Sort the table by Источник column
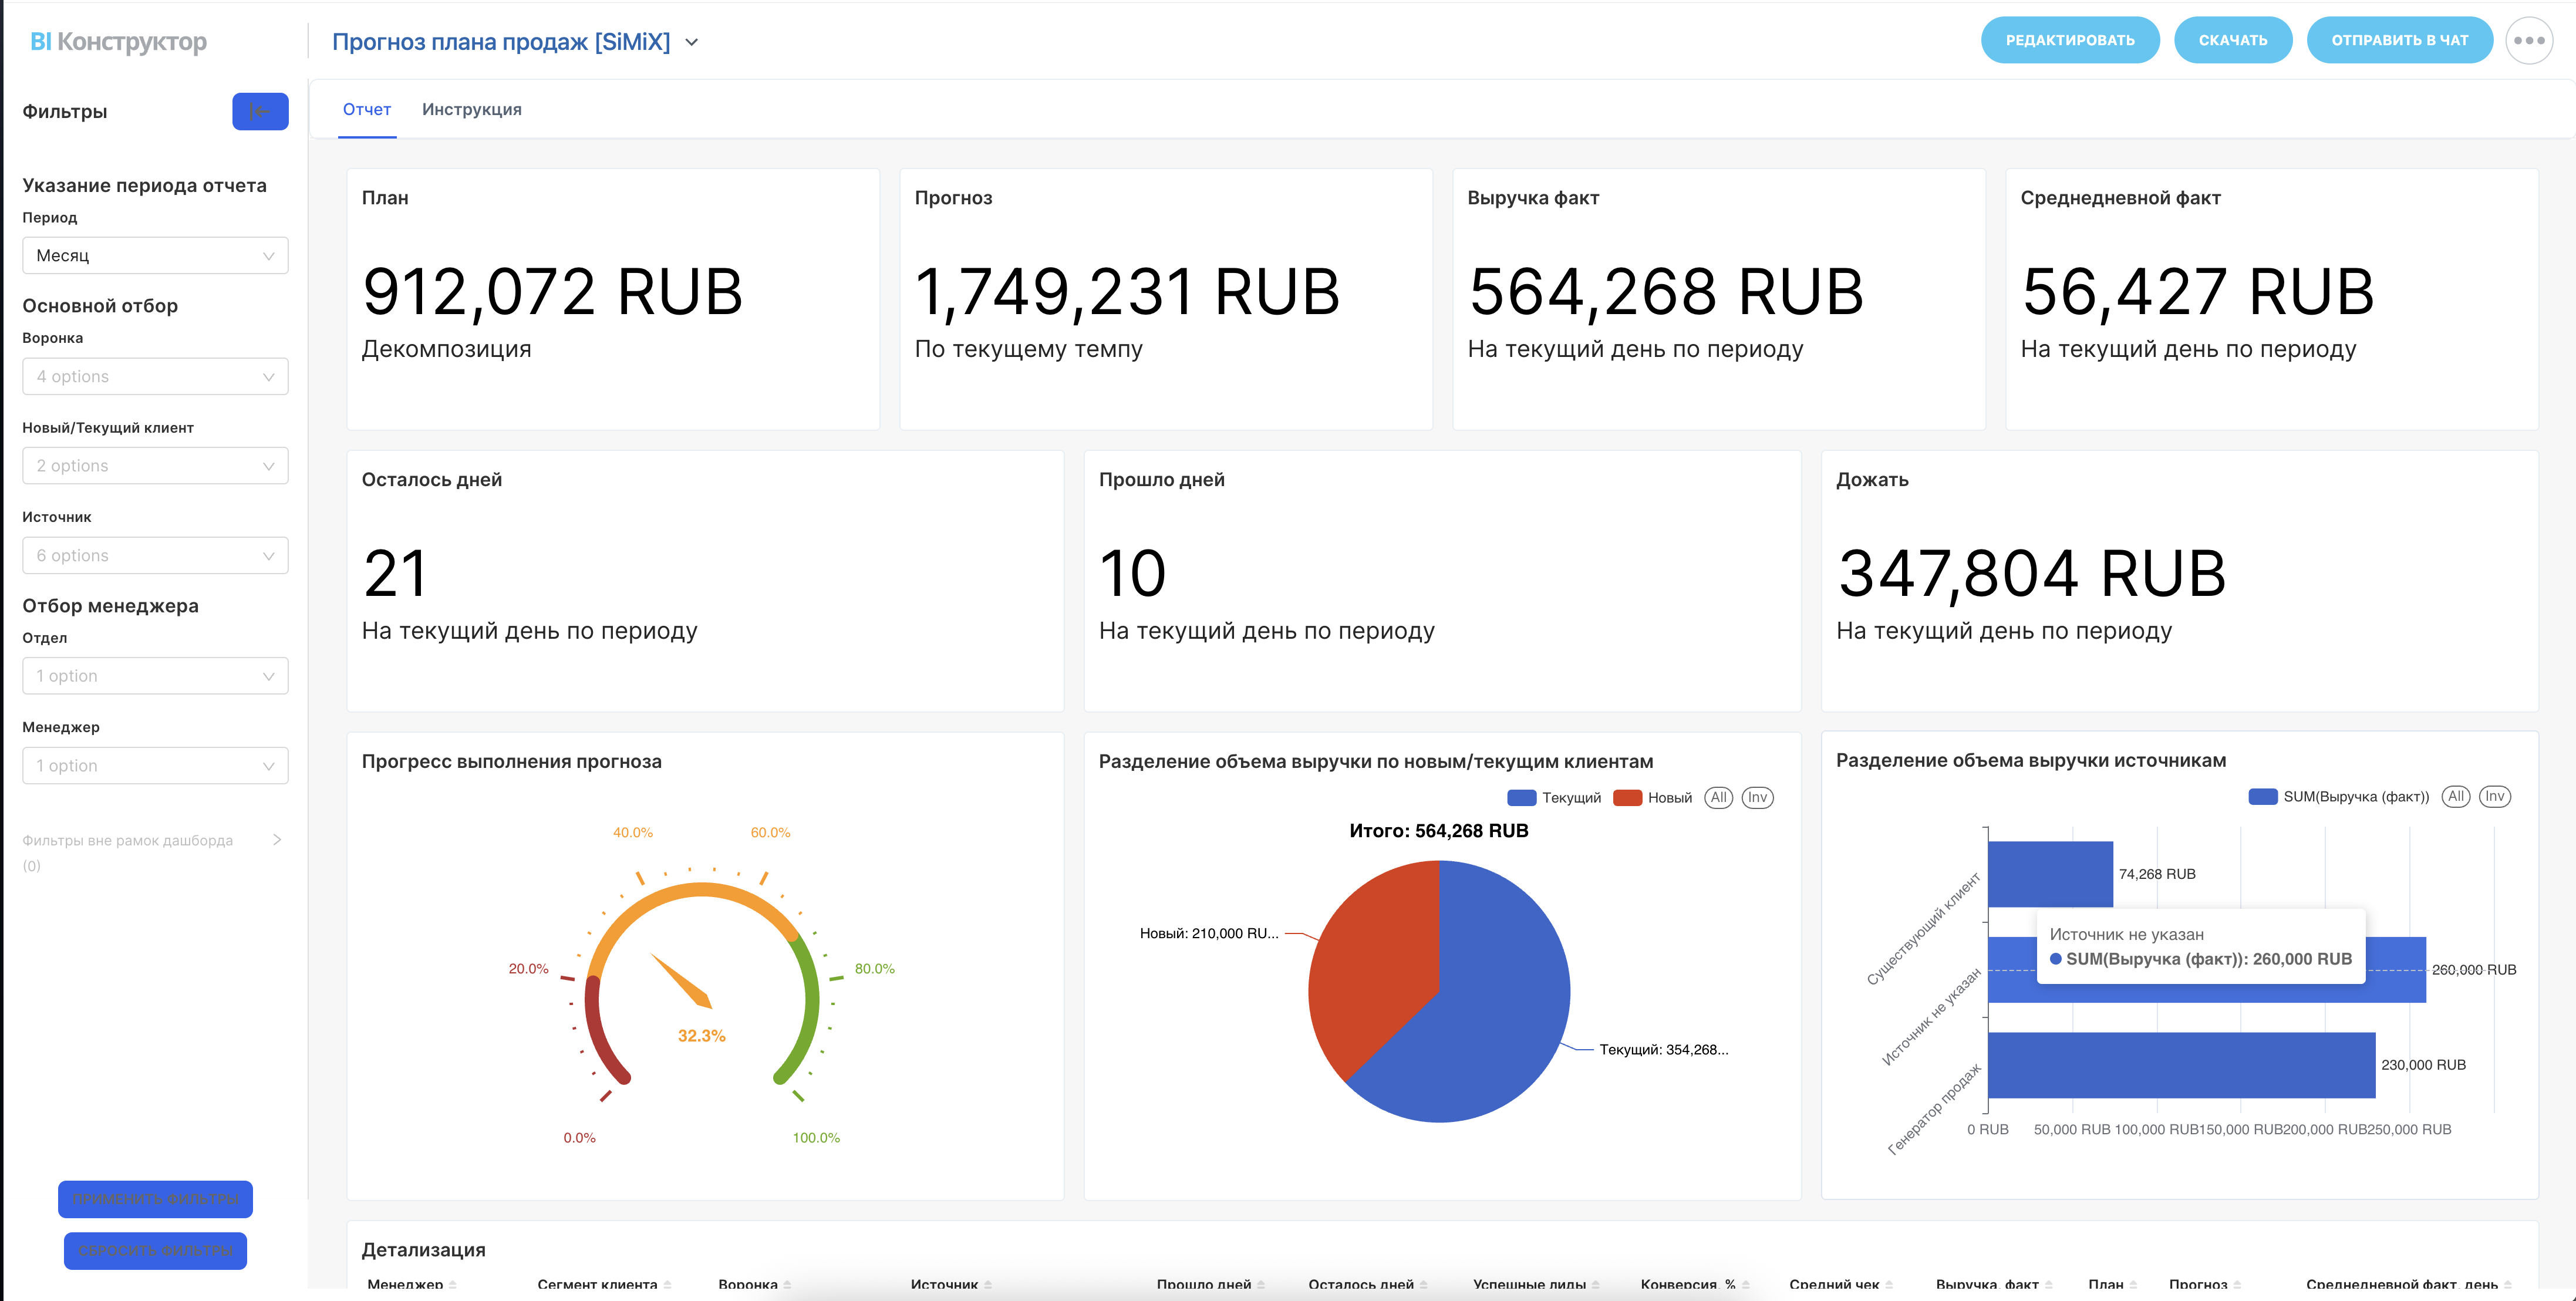 944,1285
